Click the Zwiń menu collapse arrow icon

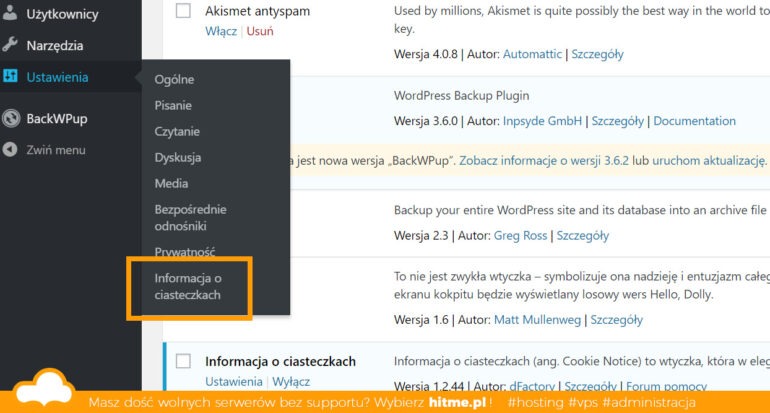[10, 150]
